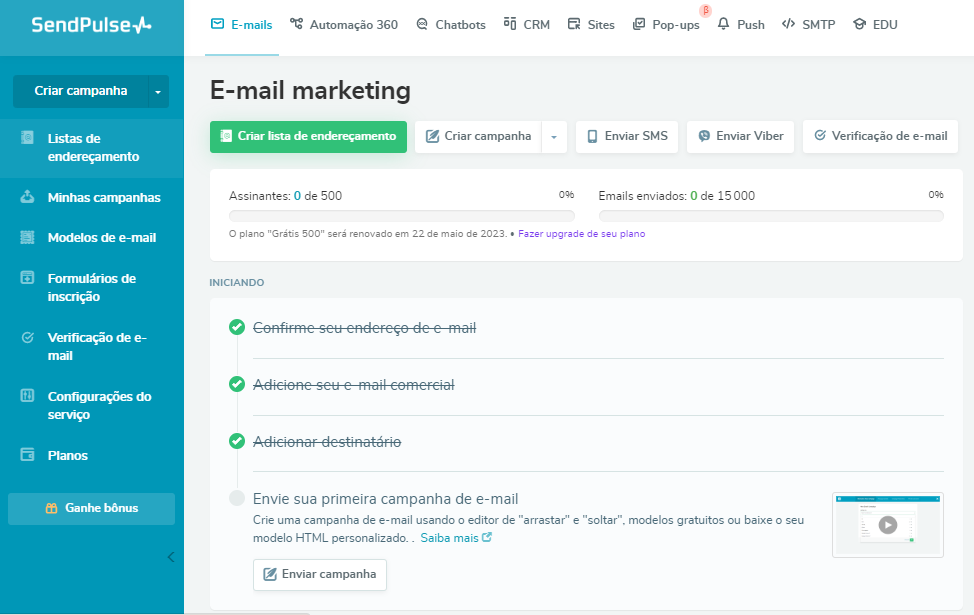Image resolution: width=974 pixels, height=615 pixels.
Task: Open Listas de endereçamento sidebar icon
Action: pyautogui.click(x=28, y=138)
